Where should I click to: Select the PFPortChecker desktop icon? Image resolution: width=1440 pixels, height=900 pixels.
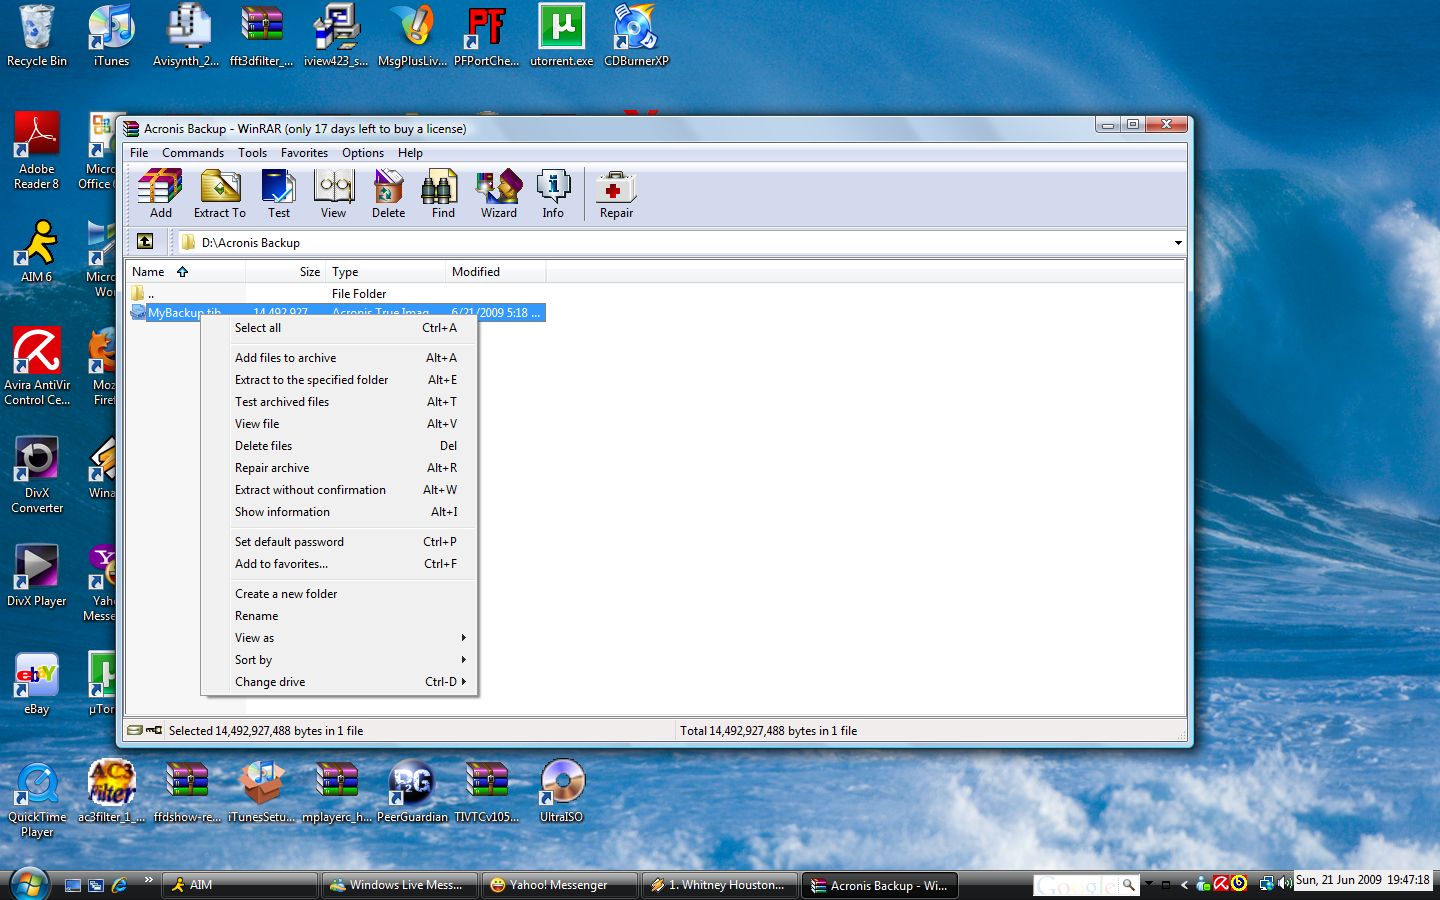pos(486,36)
